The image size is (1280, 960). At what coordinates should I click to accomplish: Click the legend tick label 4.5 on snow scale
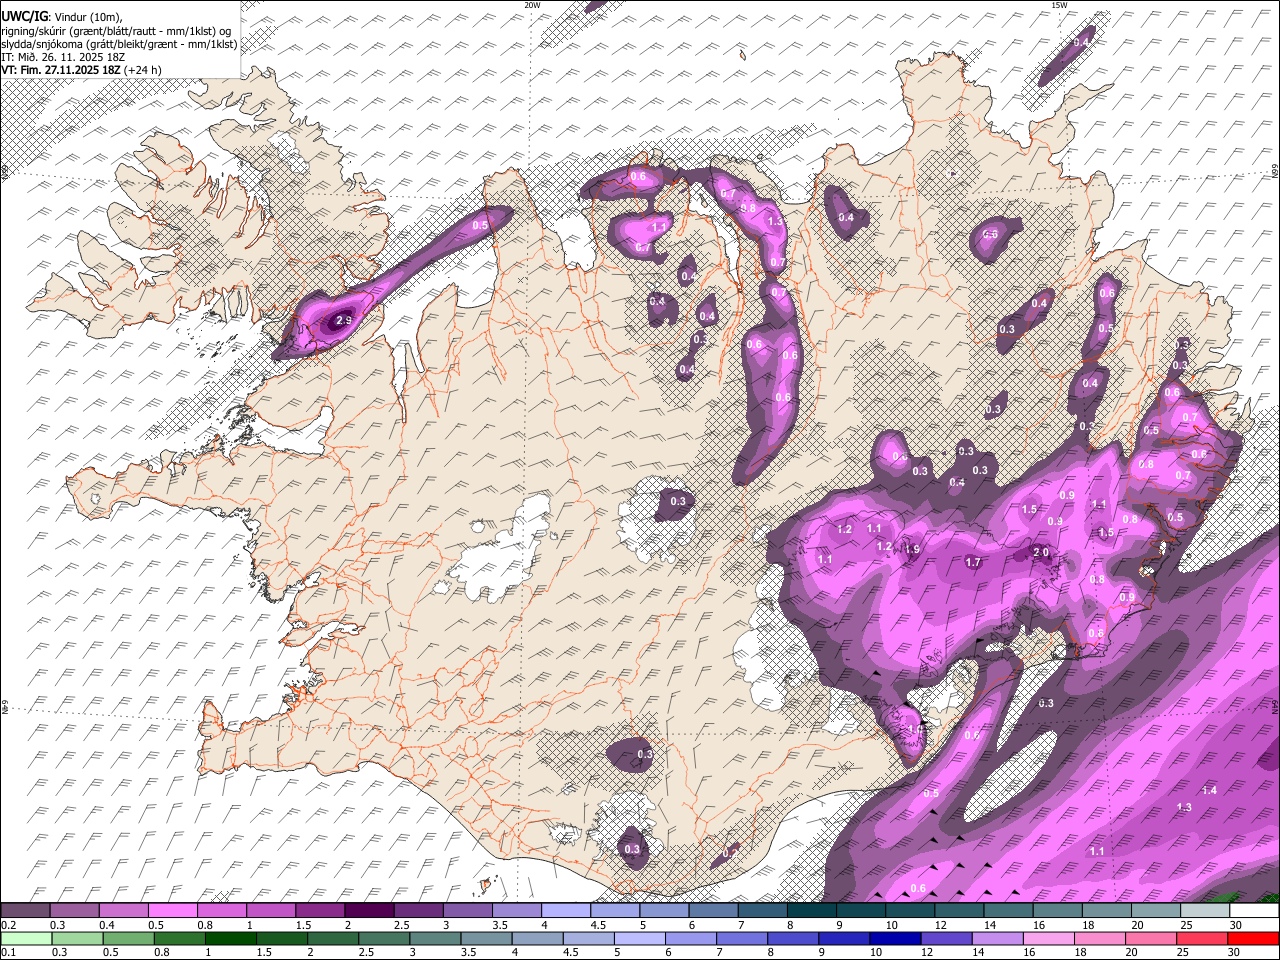pos(598,925)
